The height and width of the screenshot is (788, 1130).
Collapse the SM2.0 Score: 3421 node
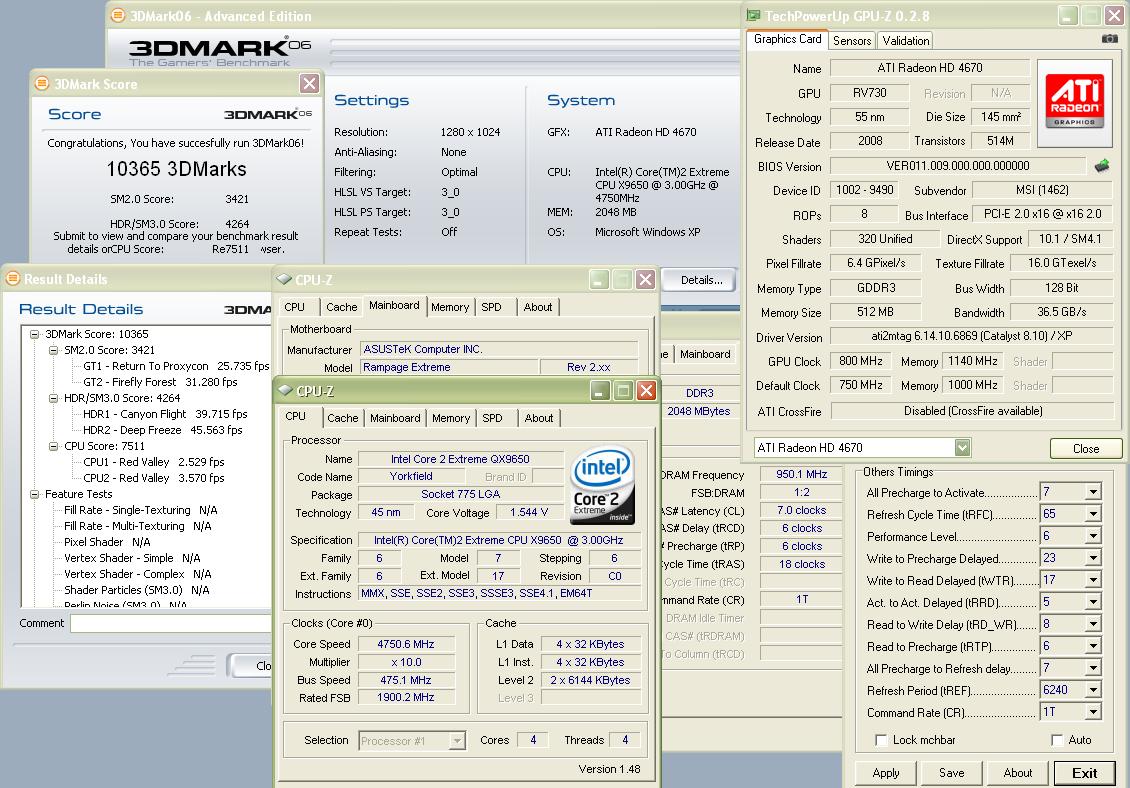tap(53, 350)
